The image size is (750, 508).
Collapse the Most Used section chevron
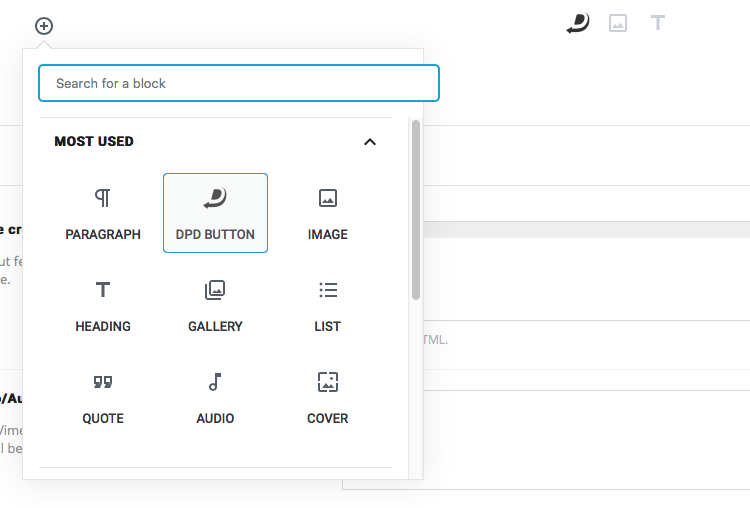370,142
